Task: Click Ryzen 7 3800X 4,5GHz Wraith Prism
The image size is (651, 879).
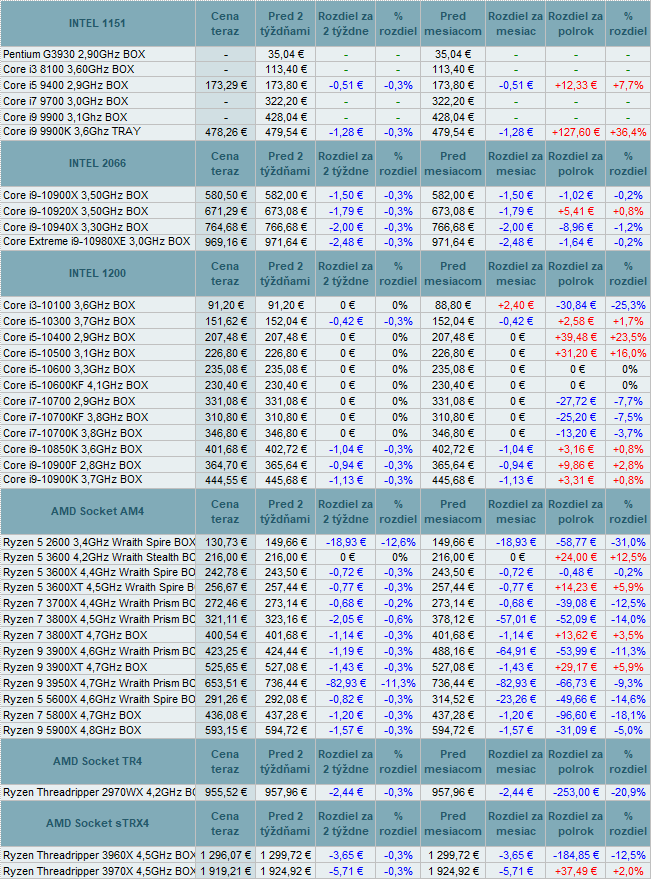Action: [99, 619]
